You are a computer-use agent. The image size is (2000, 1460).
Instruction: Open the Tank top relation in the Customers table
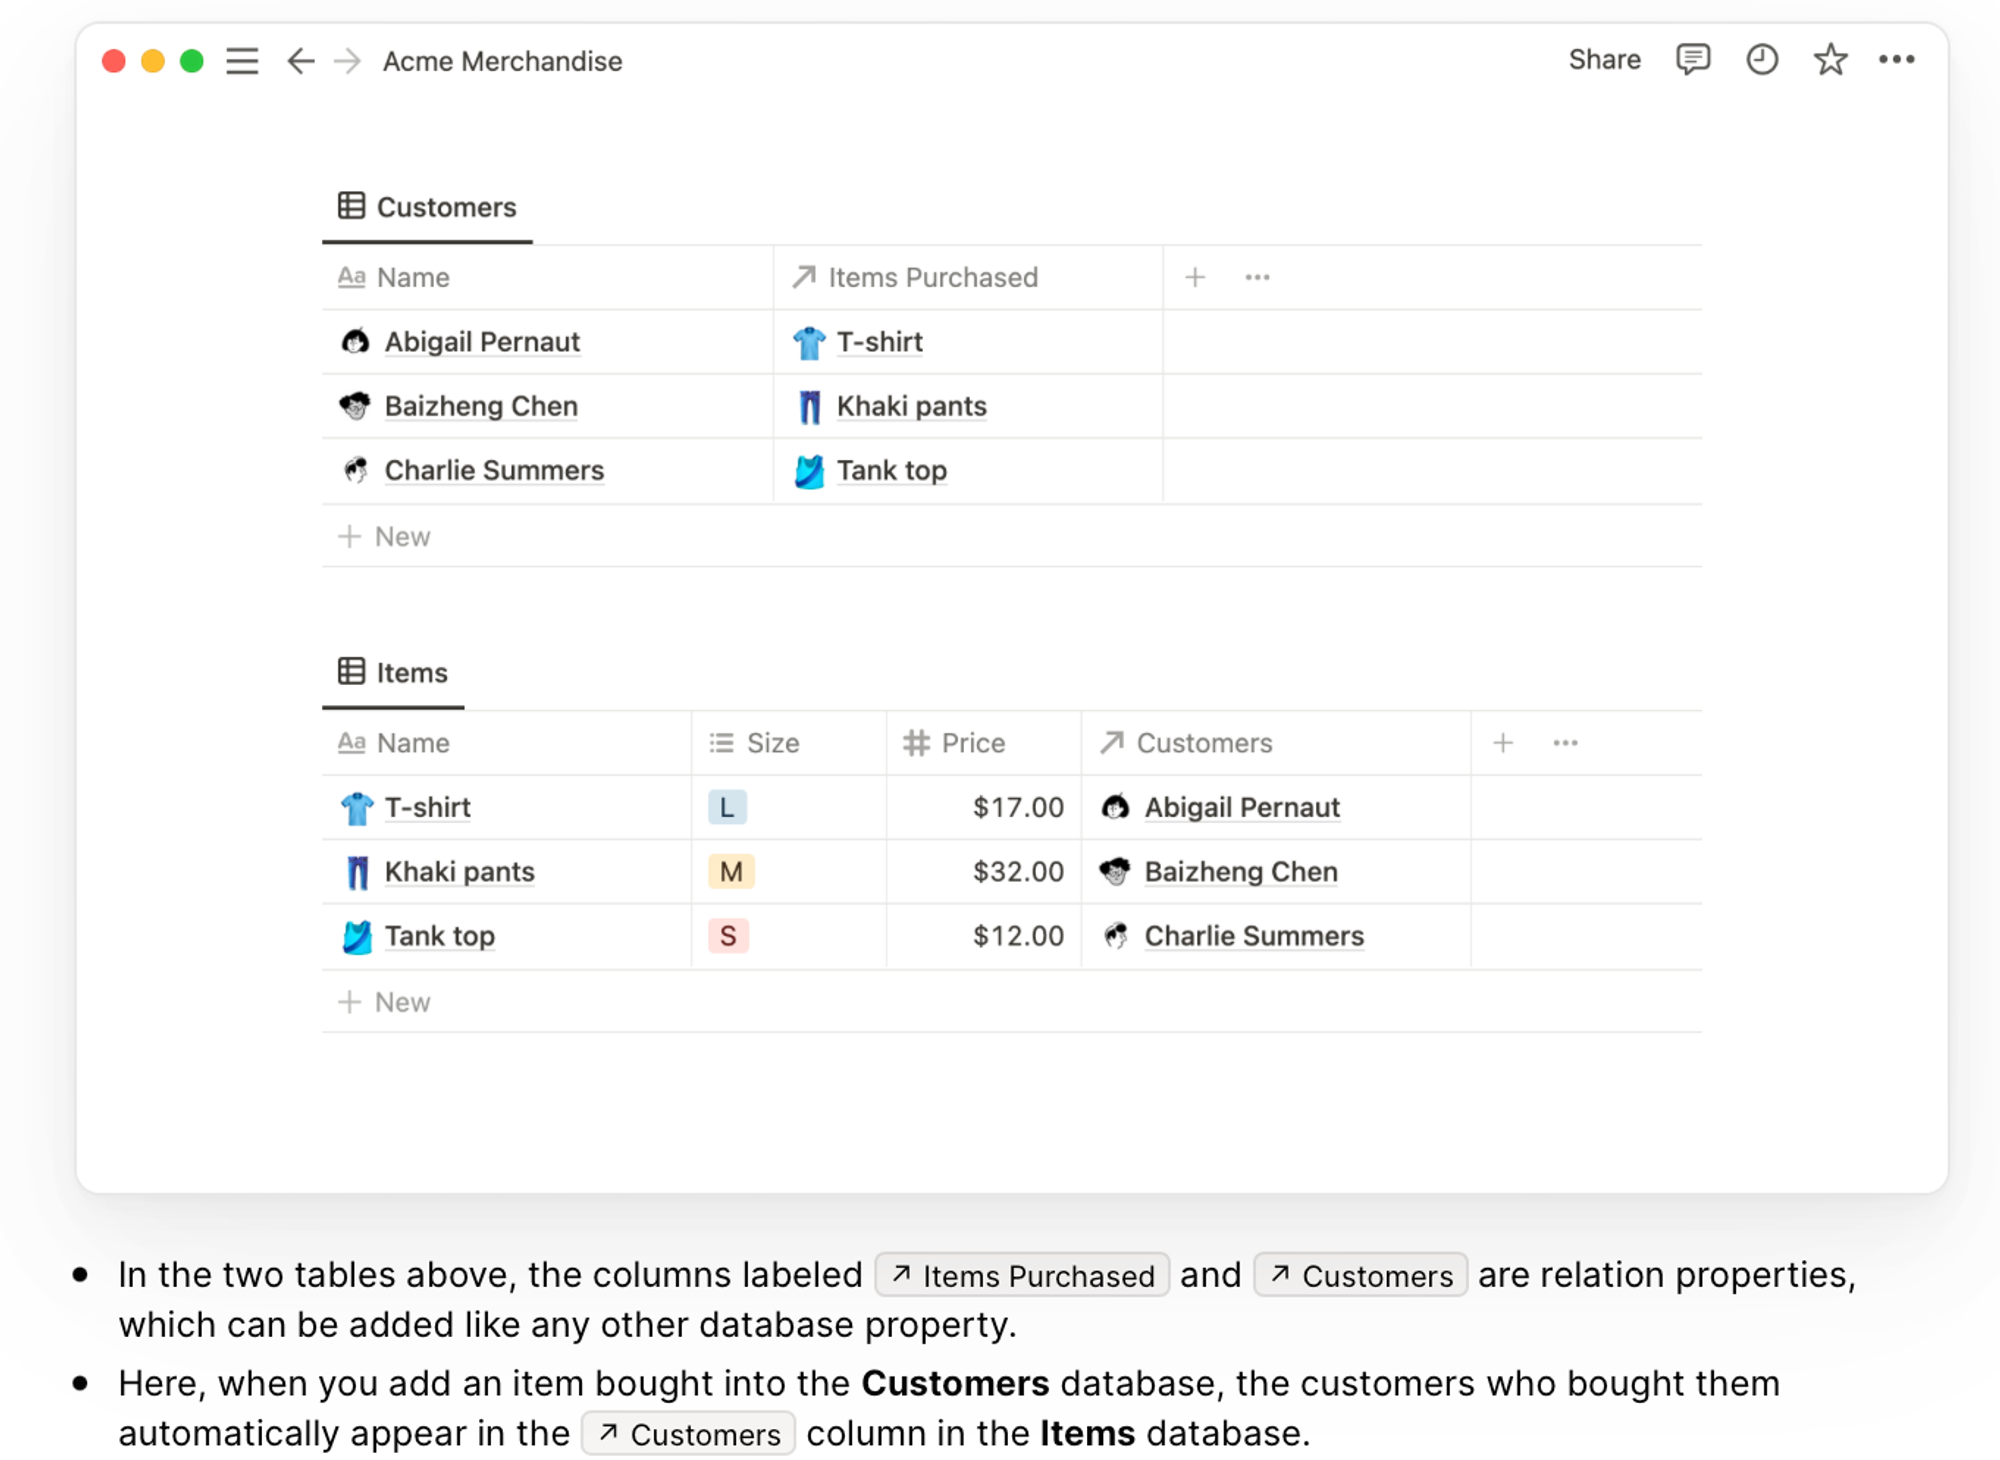(x=891, y=471)
